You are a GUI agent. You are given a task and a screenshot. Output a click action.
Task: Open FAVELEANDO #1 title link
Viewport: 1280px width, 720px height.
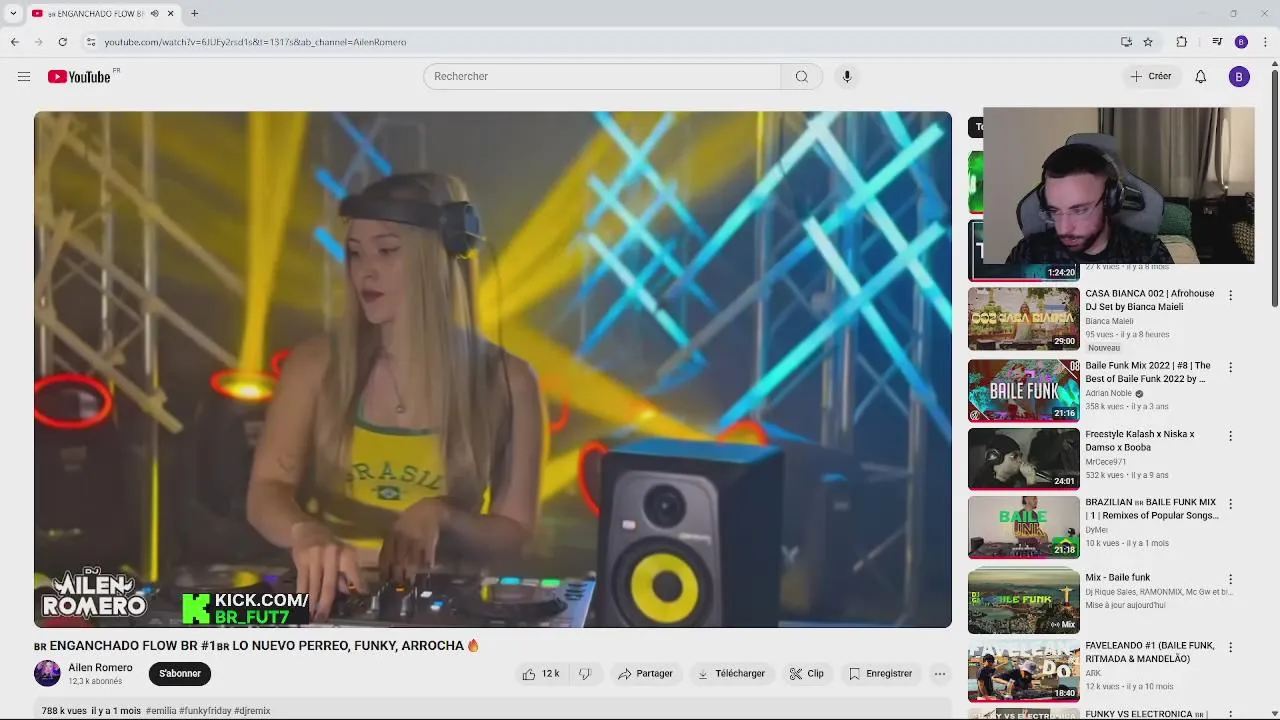coord(1150,652)
